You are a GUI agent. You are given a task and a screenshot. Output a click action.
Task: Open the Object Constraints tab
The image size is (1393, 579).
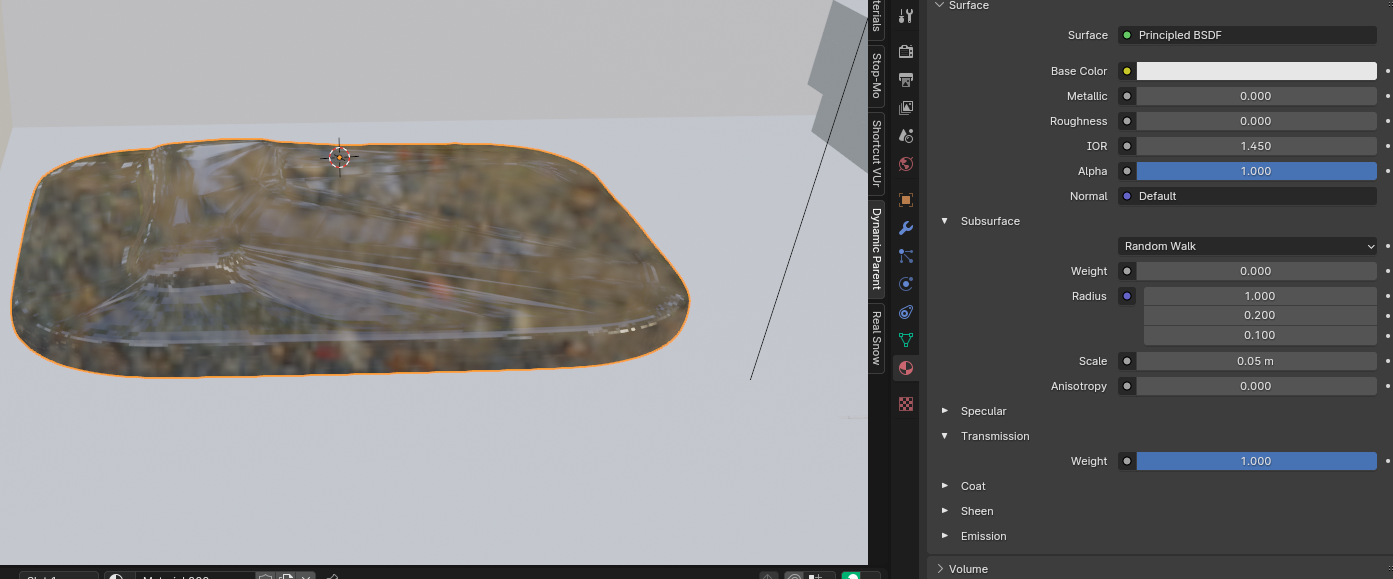[906, 312]
